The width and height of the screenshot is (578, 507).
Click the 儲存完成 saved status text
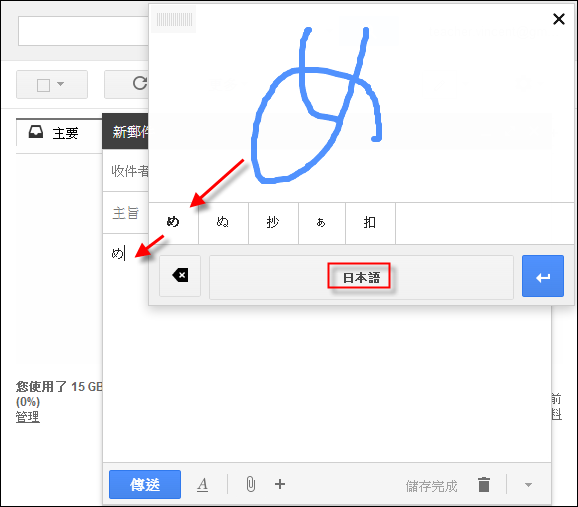click(432, 486)
